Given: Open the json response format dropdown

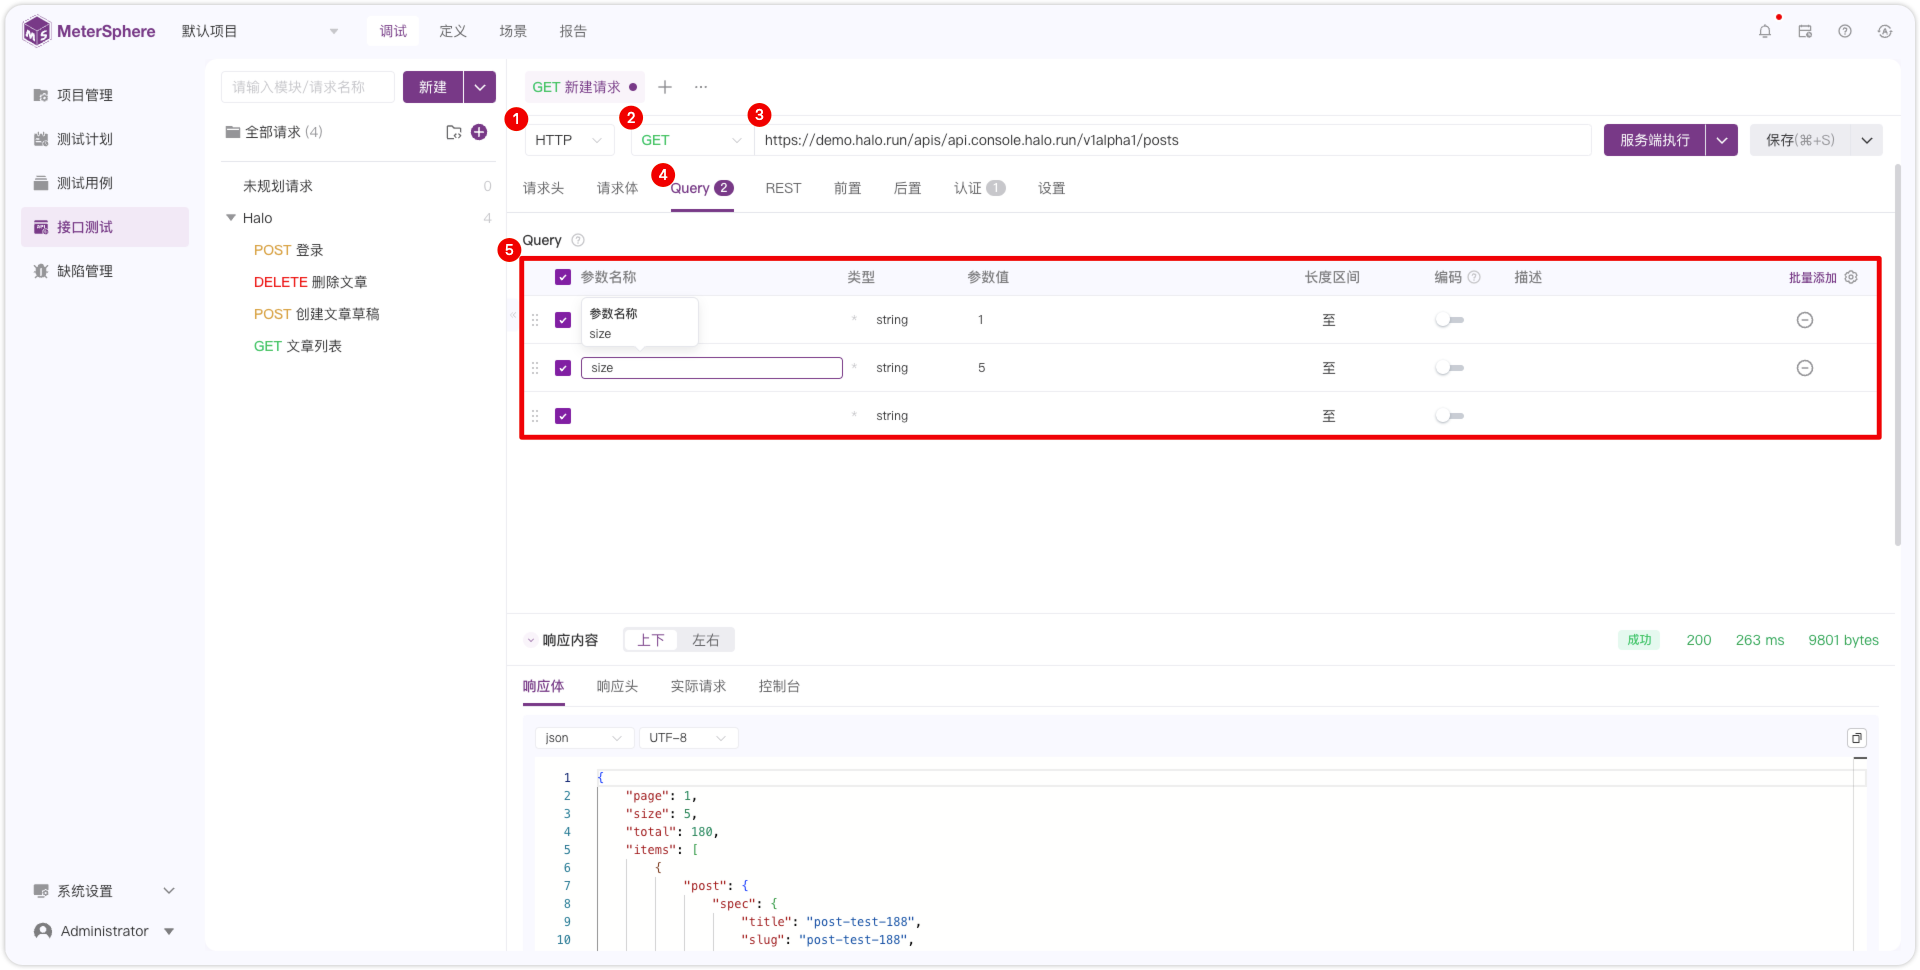Looking at the screenshot, I should coord(584,738).
